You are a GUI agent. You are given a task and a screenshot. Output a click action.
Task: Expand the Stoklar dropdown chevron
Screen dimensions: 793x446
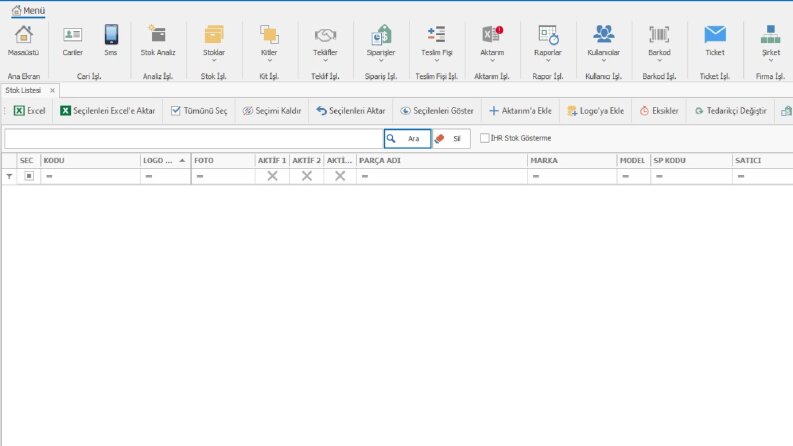pos(214,61)
